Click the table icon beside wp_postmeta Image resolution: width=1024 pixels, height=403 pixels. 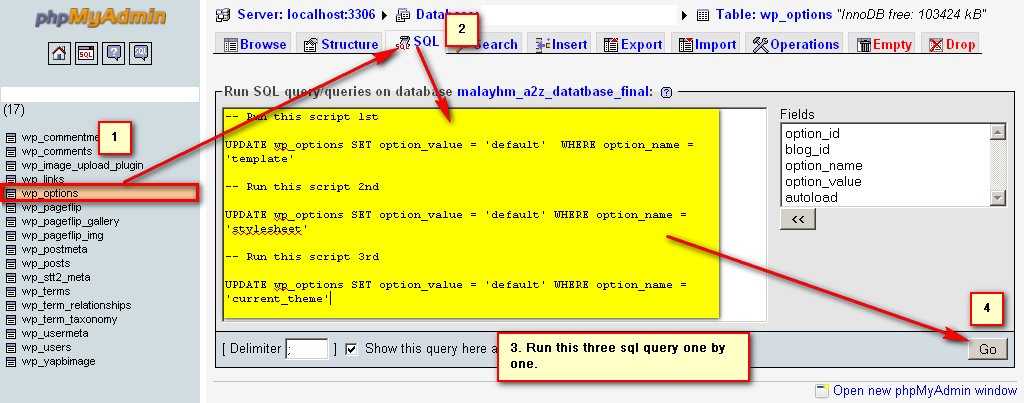point(10,250)
